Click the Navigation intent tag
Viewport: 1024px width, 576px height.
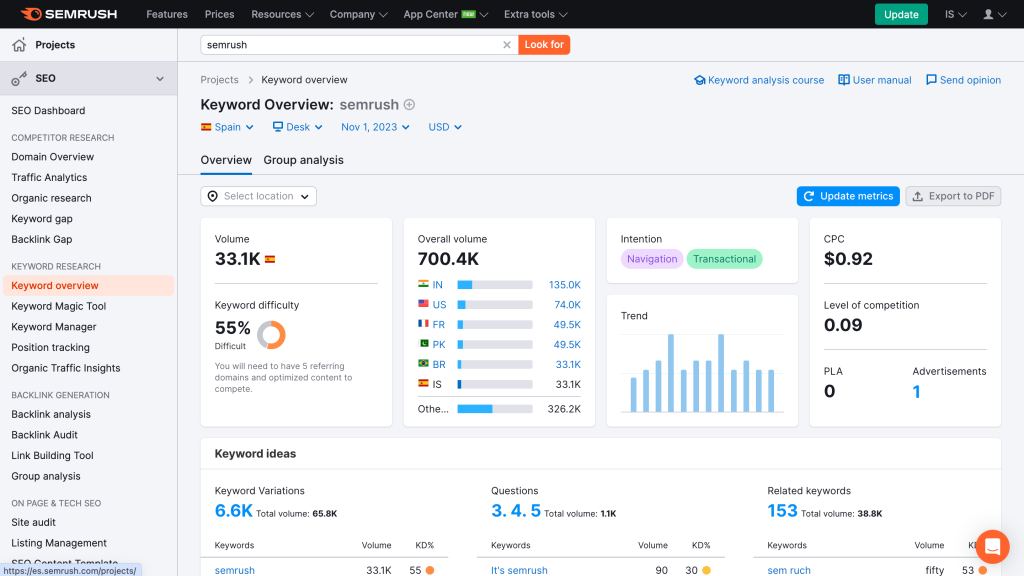652,259
